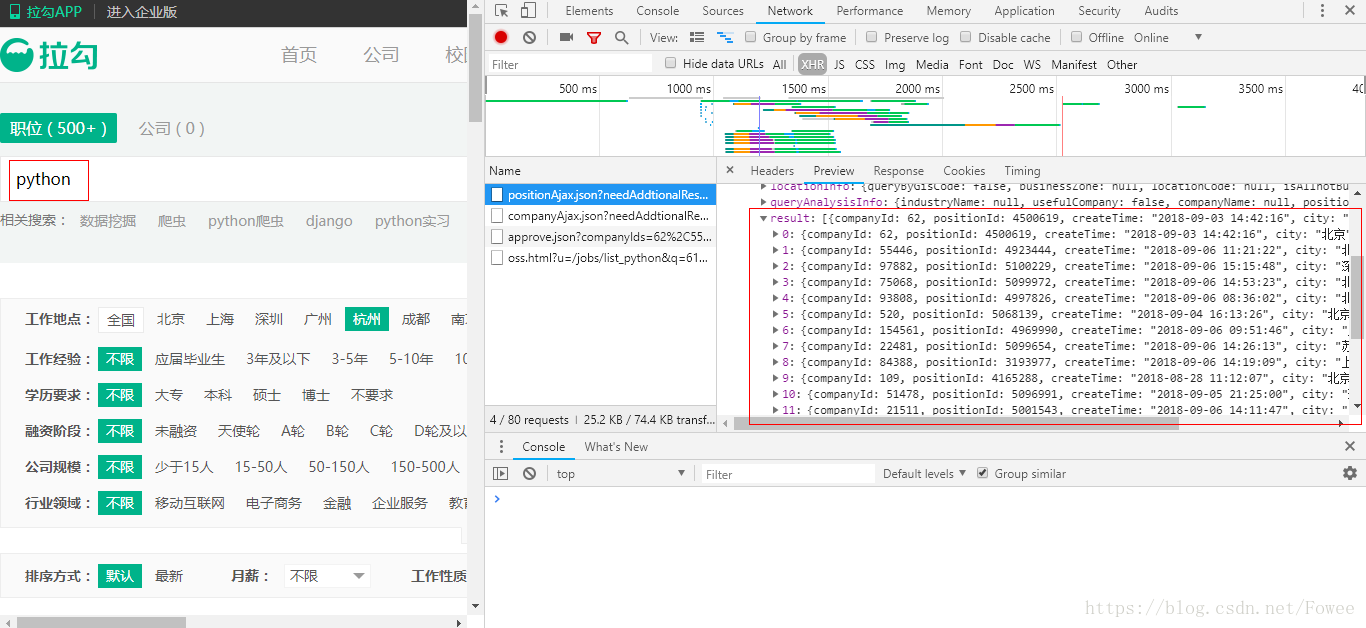This screenshot has height=628, width=1366.
Task: Toggle the red filter funnel icon
Action: point(594,37)
